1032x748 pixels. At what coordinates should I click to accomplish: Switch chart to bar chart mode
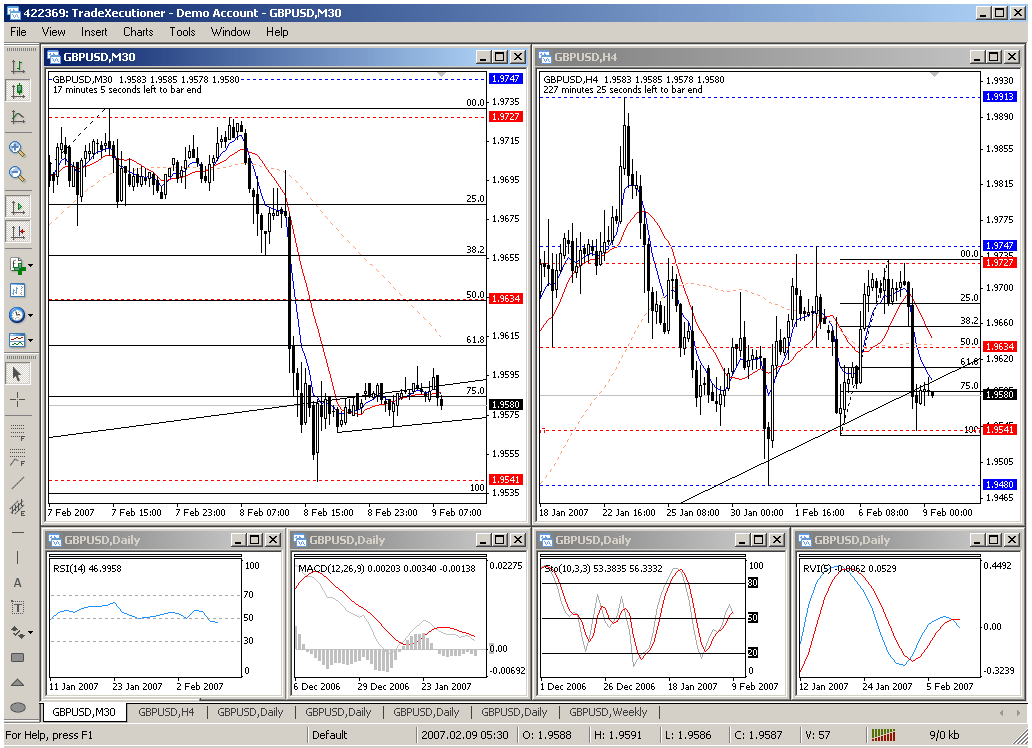tap(18, 66)
